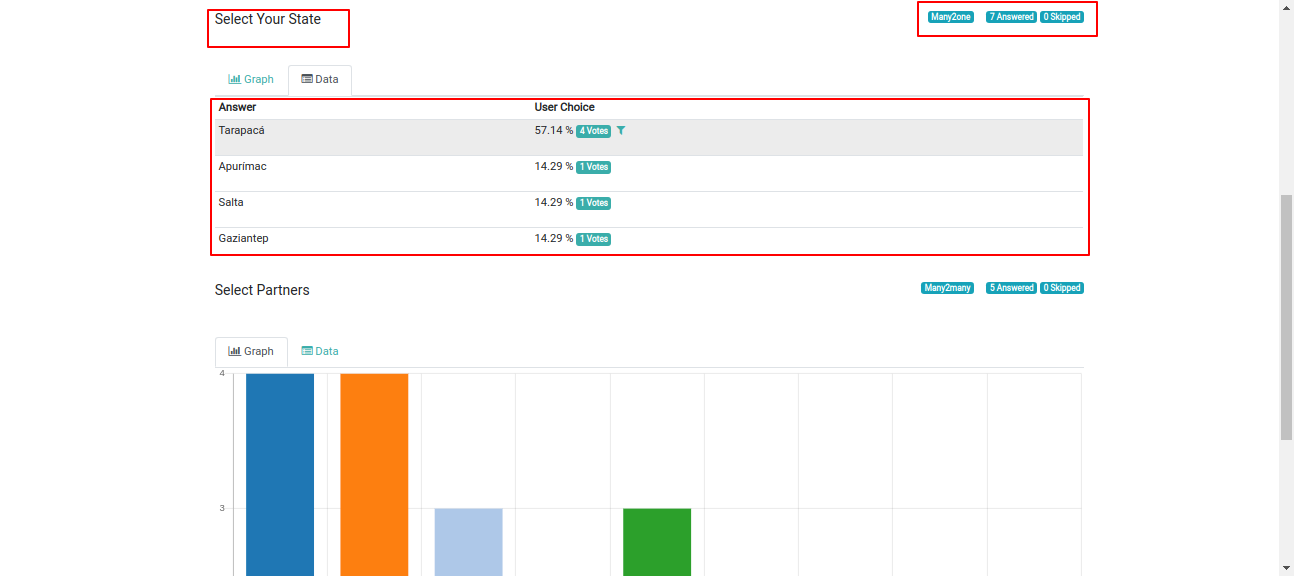Screen dimensions: 1294x576
Task: Click the 4 Votes badge for Tarapacá
Action: tap(593, 131)
